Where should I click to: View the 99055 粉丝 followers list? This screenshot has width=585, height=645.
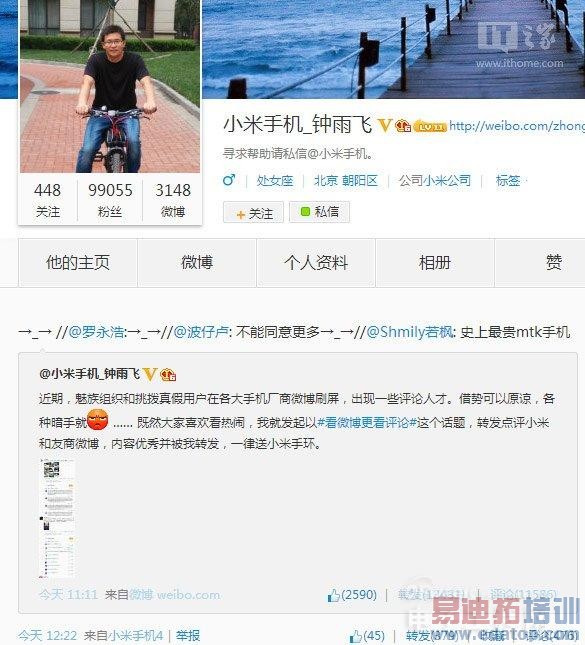(110, 200)
